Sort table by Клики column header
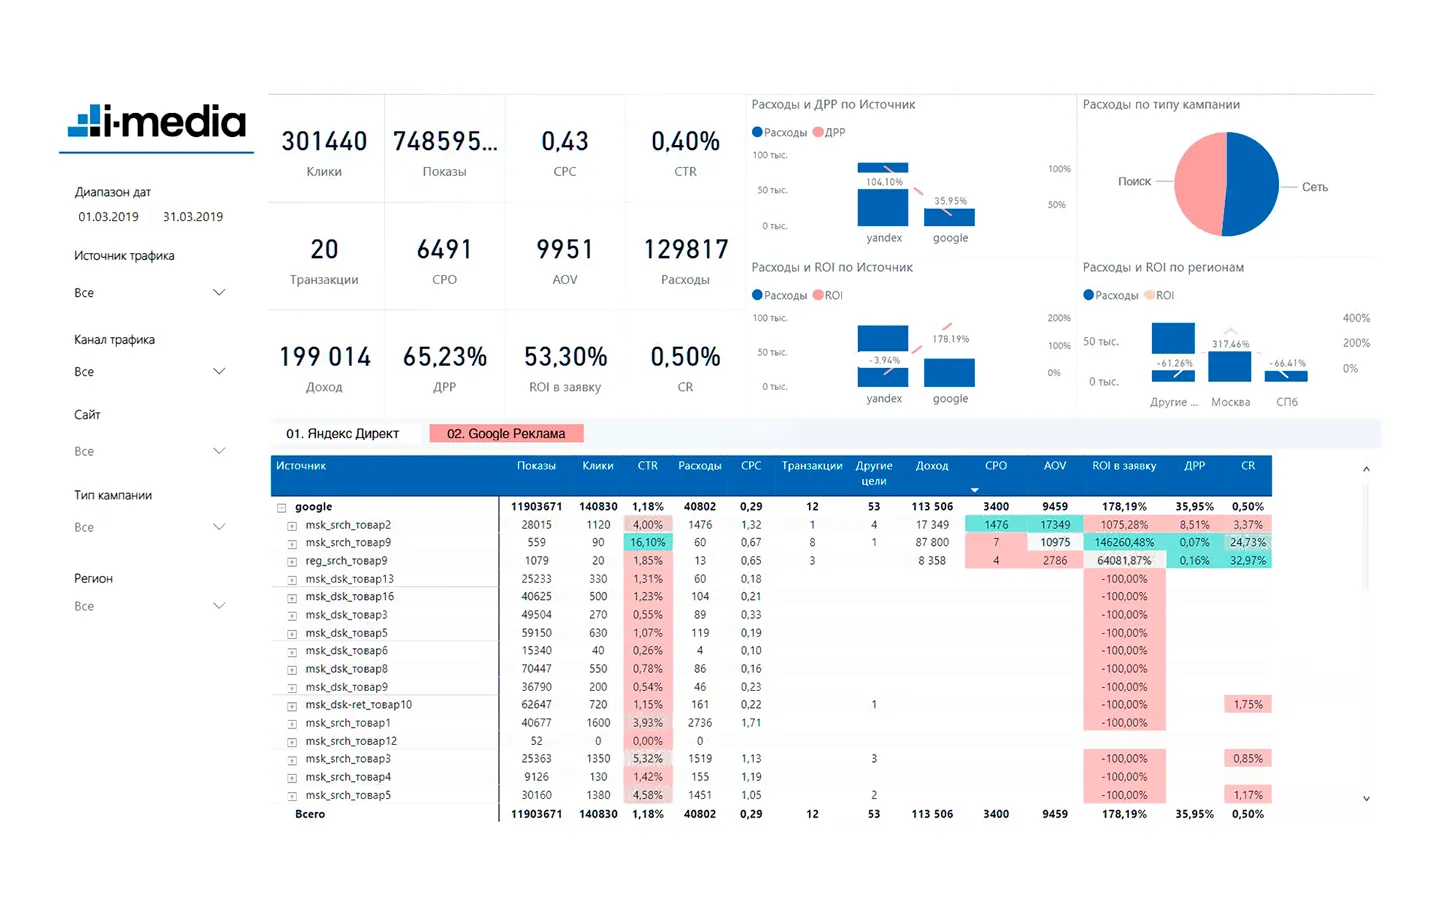 tap(598, 466)
